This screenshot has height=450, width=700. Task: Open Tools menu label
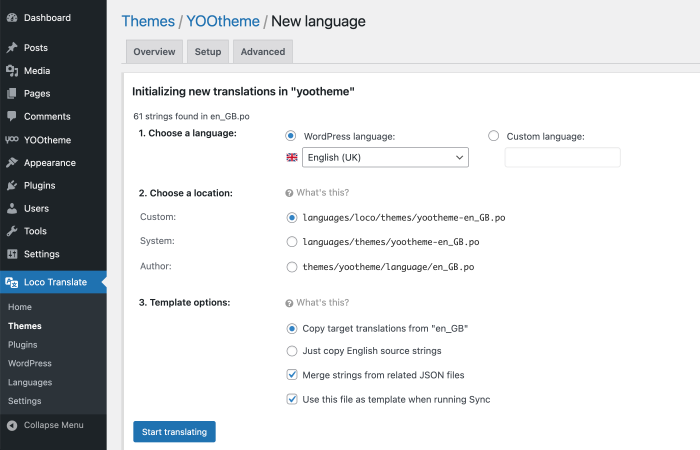35,231
